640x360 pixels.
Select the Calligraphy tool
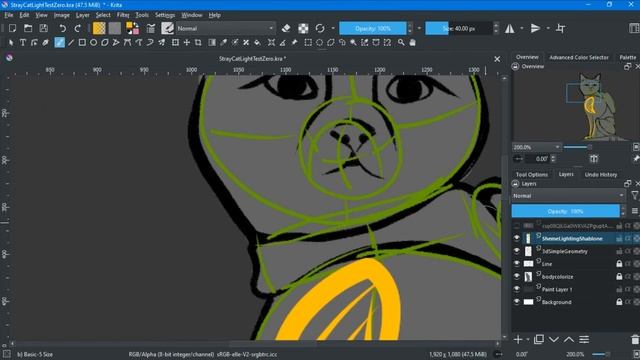click(46, 42)
